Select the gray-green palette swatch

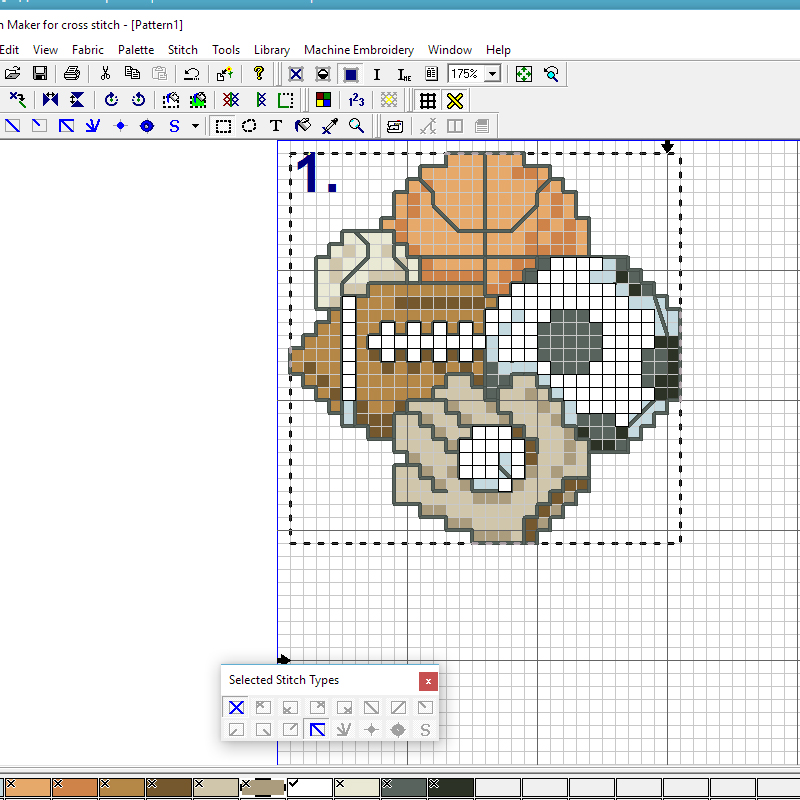click(x=404, y=787)
